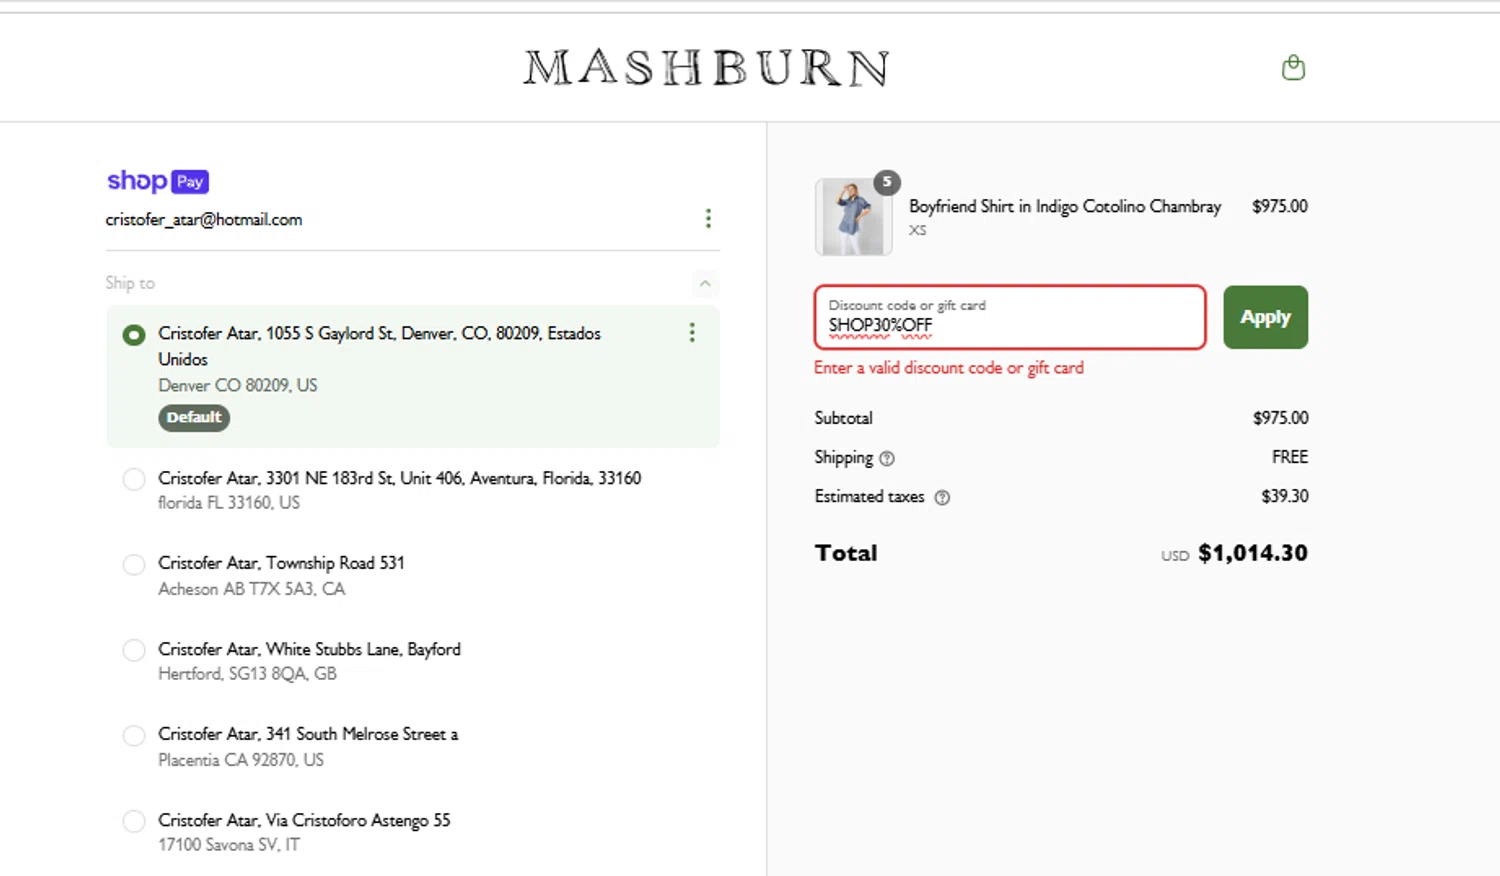Select the White Stubbs Lane, Bayford address
Image resolution: width=1500 pixels, height=876 pixels.
pyautogui.click(x=133, y=650)
